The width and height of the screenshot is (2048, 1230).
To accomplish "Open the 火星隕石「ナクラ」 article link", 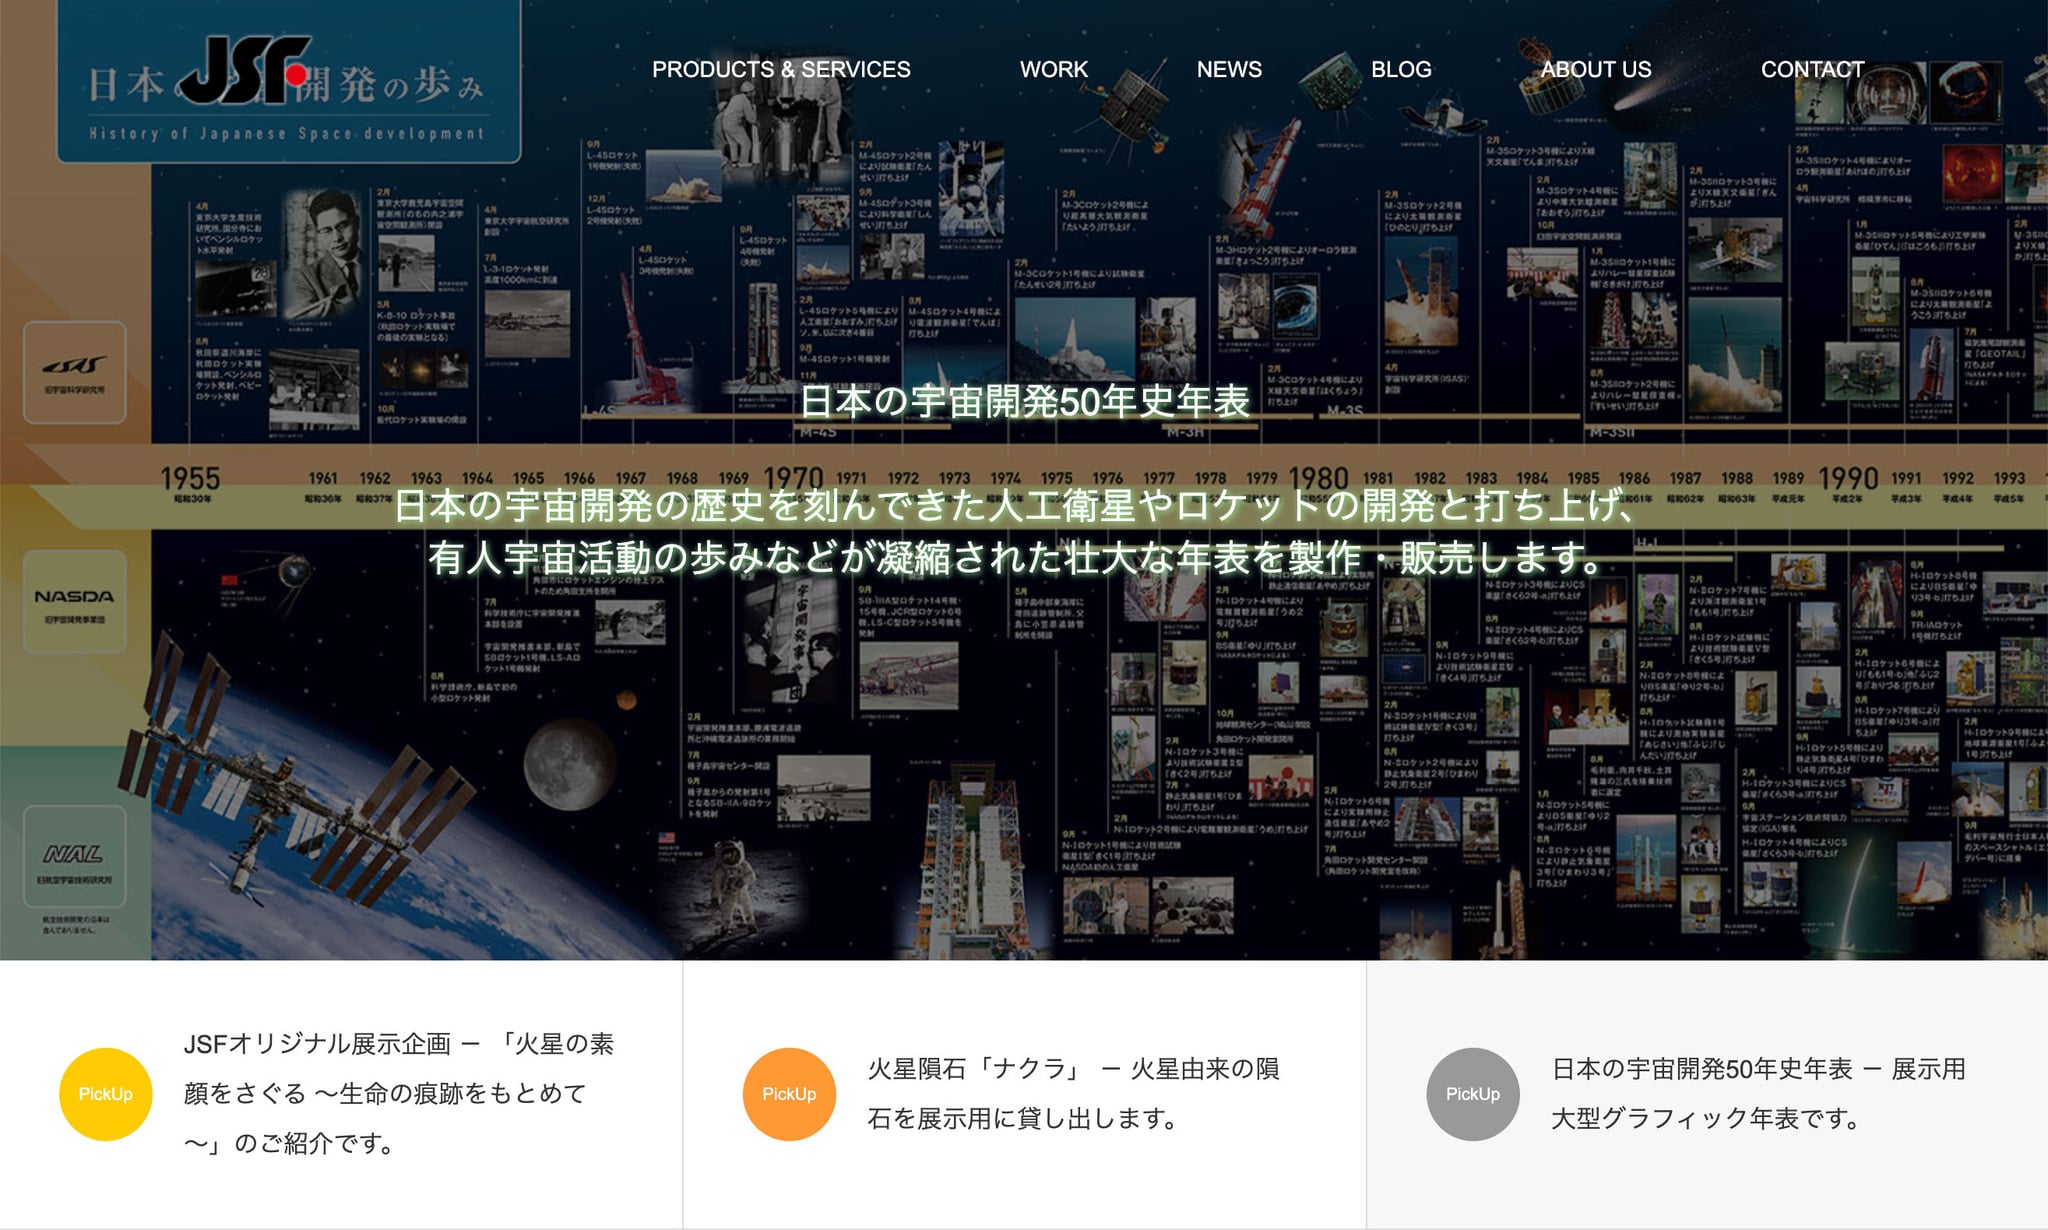I will click(1073, 1093).
